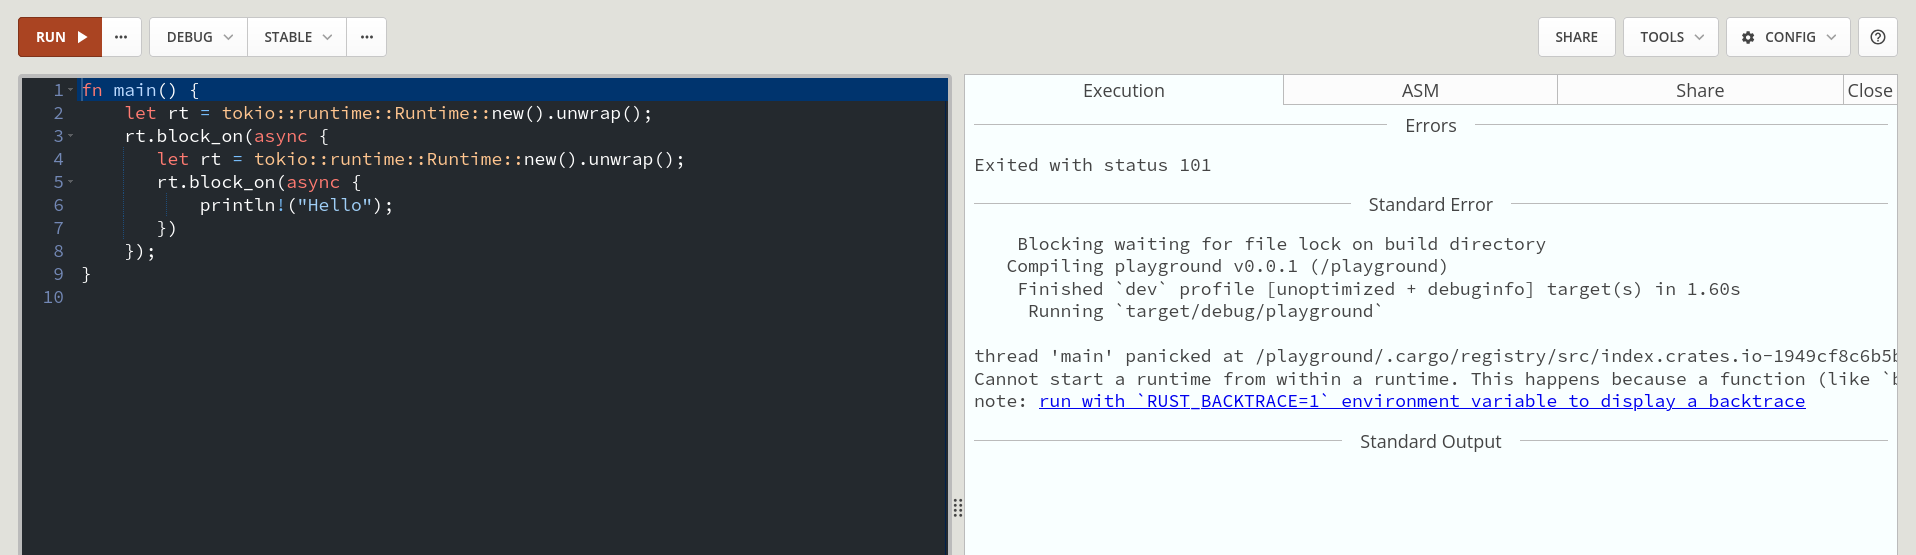Expand the DEBUG mode dropdown
This screenshot has height=555, width=1916.
199,37
